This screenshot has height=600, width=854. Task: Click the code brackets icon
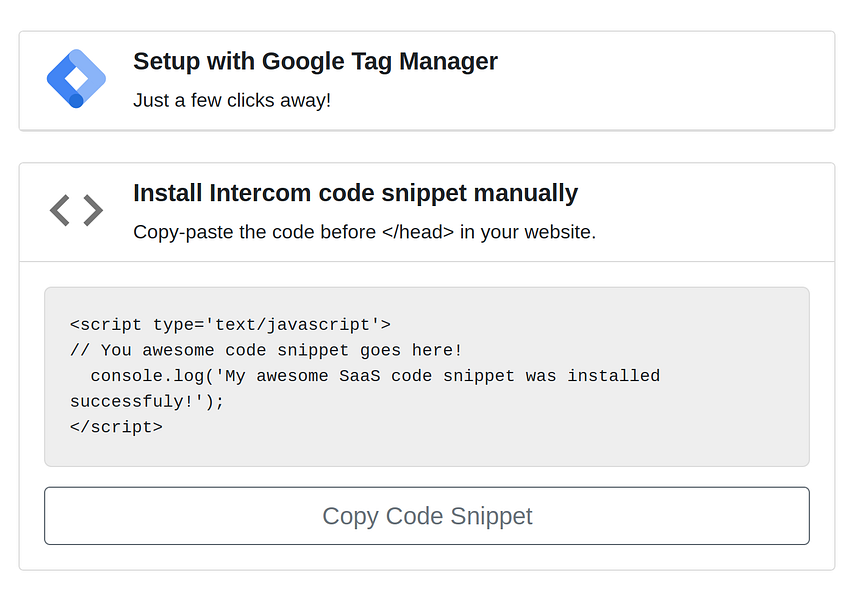76,210
